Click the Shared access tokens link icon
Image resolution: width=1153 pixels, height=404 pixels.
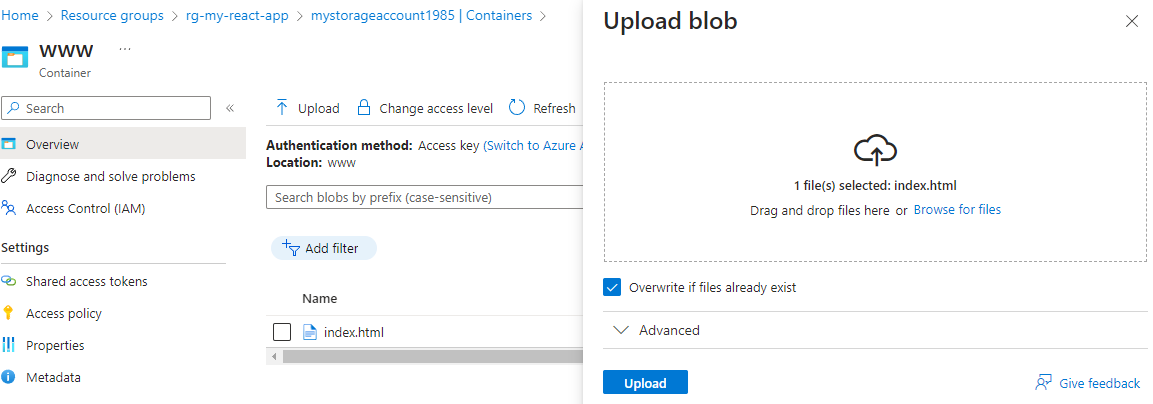pyautogui.click(x=9, y=281)
